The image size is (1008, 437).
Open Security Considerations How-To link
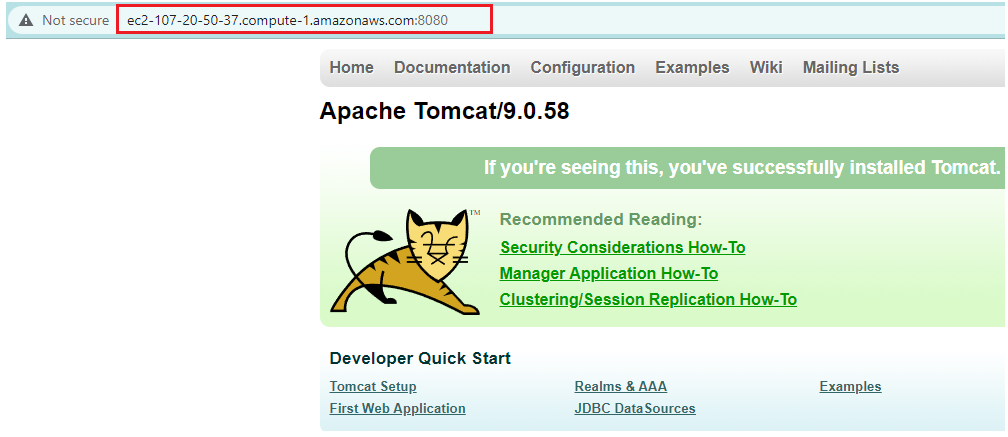click(x=622, y=247)
